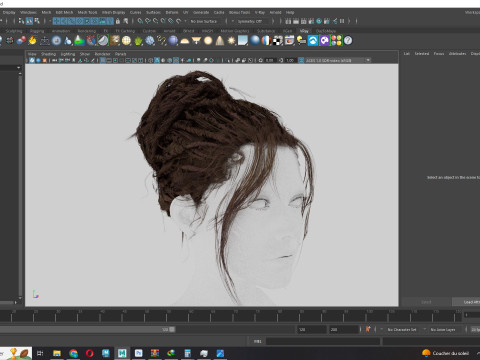Open the purple Chaos Cosmos shelf icon

(324, 41)
